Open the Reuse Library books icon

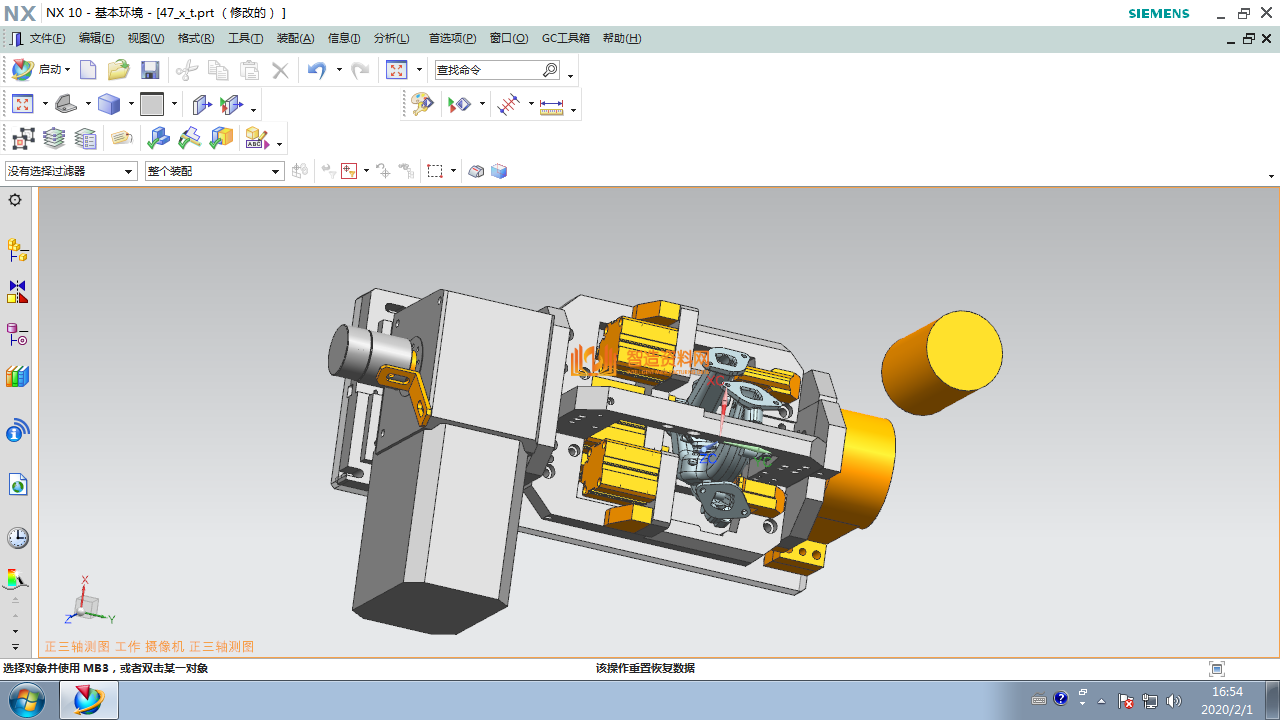coord(17,377)
